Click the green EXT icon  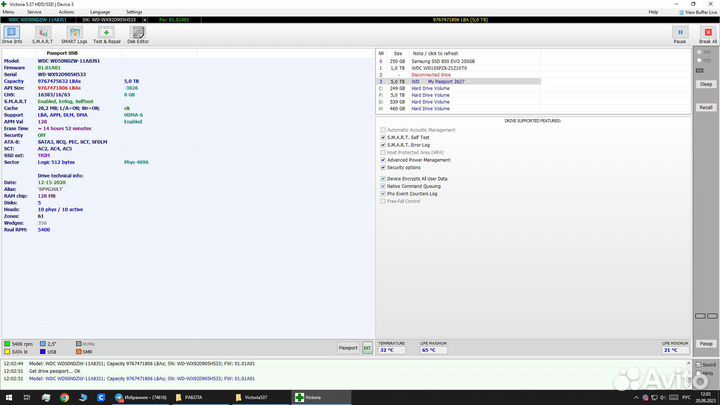point(367,348)
